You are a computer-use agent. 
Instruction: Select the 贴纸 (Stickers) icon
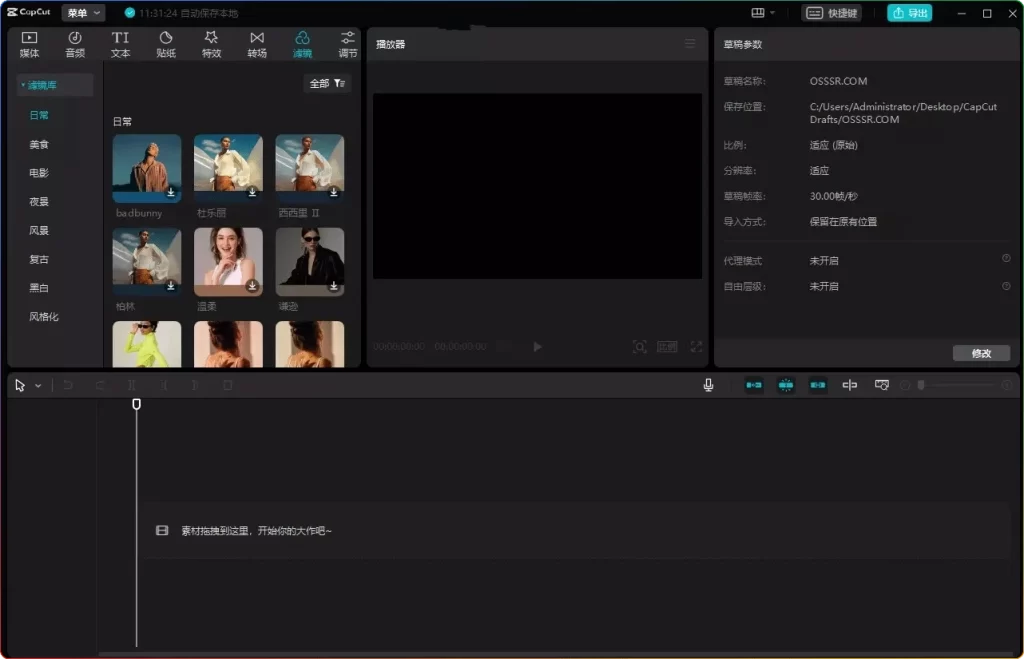pyautogui.click(x=166, y=44)
